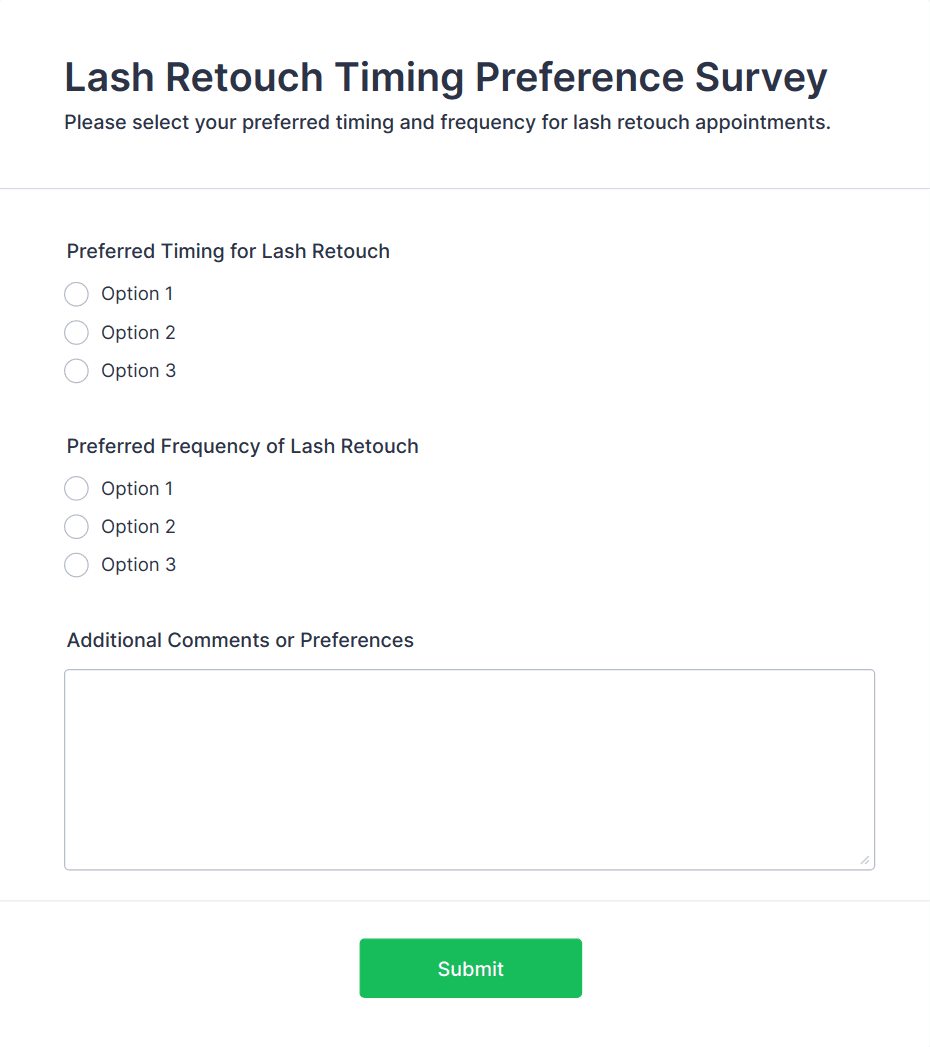
Task: Select Option 1 under Preferred Timing
Action: click(76, 294)
